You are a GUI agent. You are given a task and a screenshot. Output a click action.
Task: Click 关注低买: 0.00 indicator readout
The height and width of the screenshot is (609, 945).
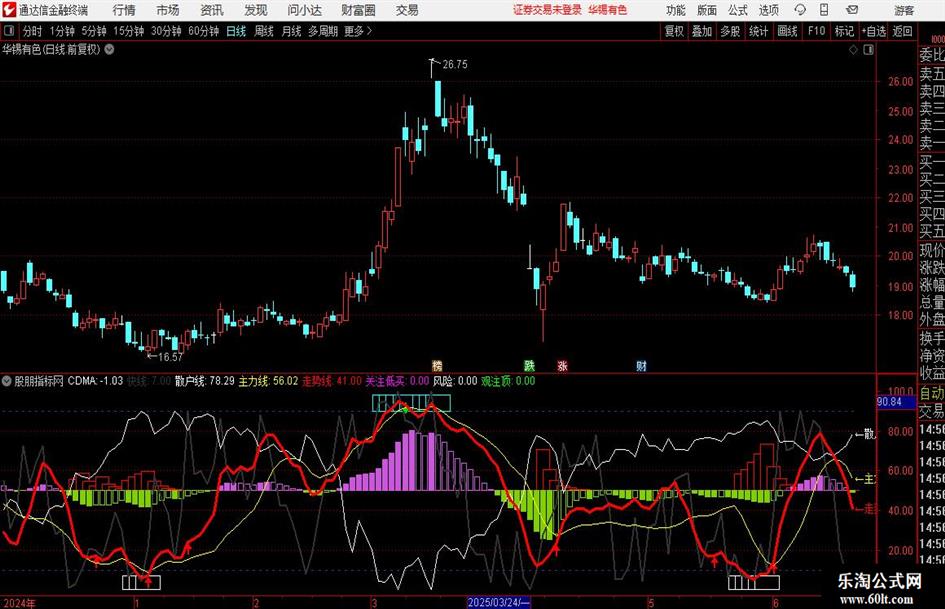398,381
